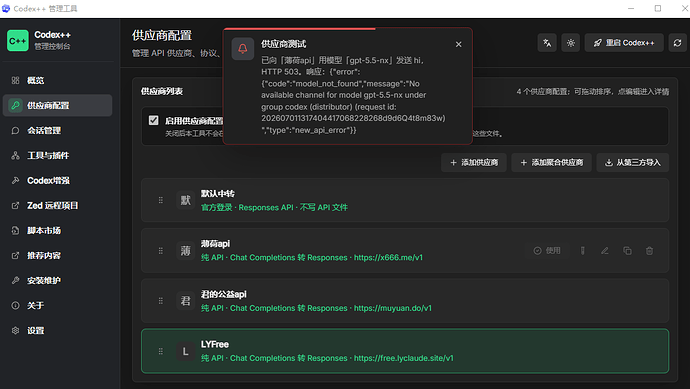The image size is (690, 389).
Task: Click the language translate icon
Action: pos(547,43)
